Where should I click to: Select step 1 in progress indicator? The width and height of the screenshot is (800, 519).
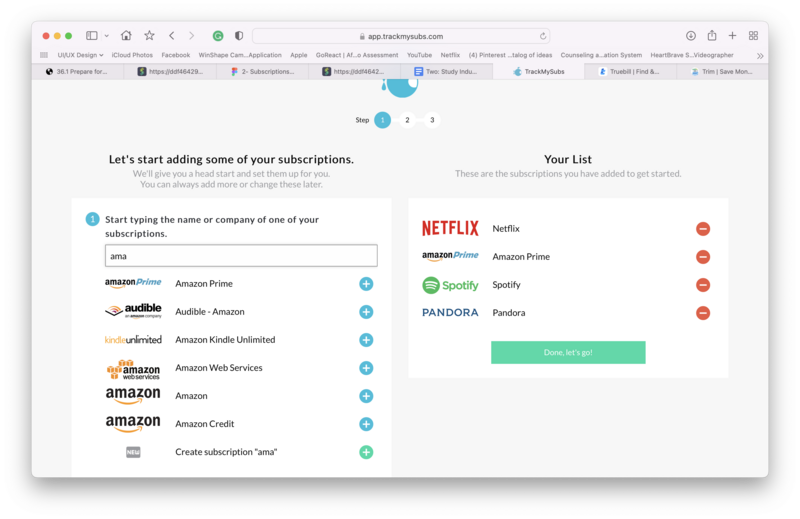(x=382, y=120)
